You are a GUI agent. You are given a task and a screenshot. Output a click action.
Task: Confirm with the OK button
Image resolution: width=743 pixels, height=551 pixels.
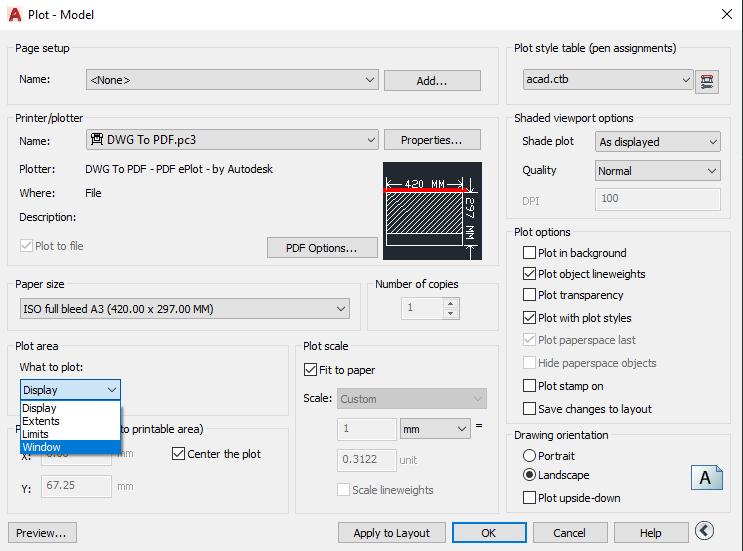coord(489,533)
